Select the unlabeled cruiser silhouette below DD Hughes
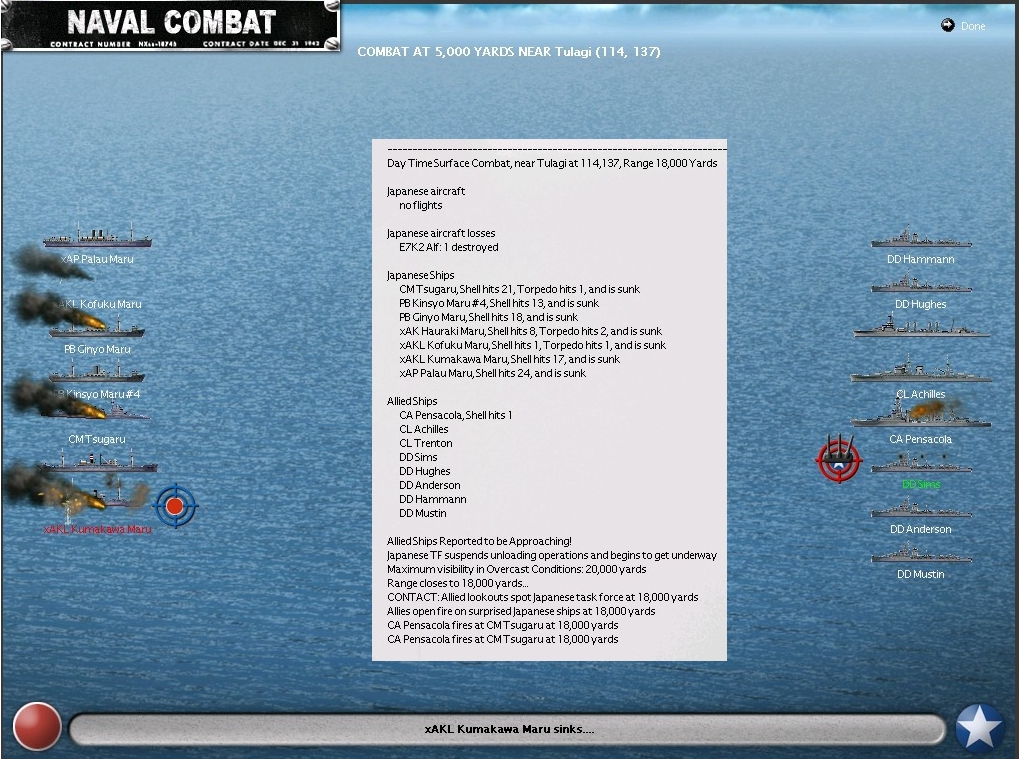The height and width of the screenshot is (759, 1019). pyautogui.click(x=921, y=326)
